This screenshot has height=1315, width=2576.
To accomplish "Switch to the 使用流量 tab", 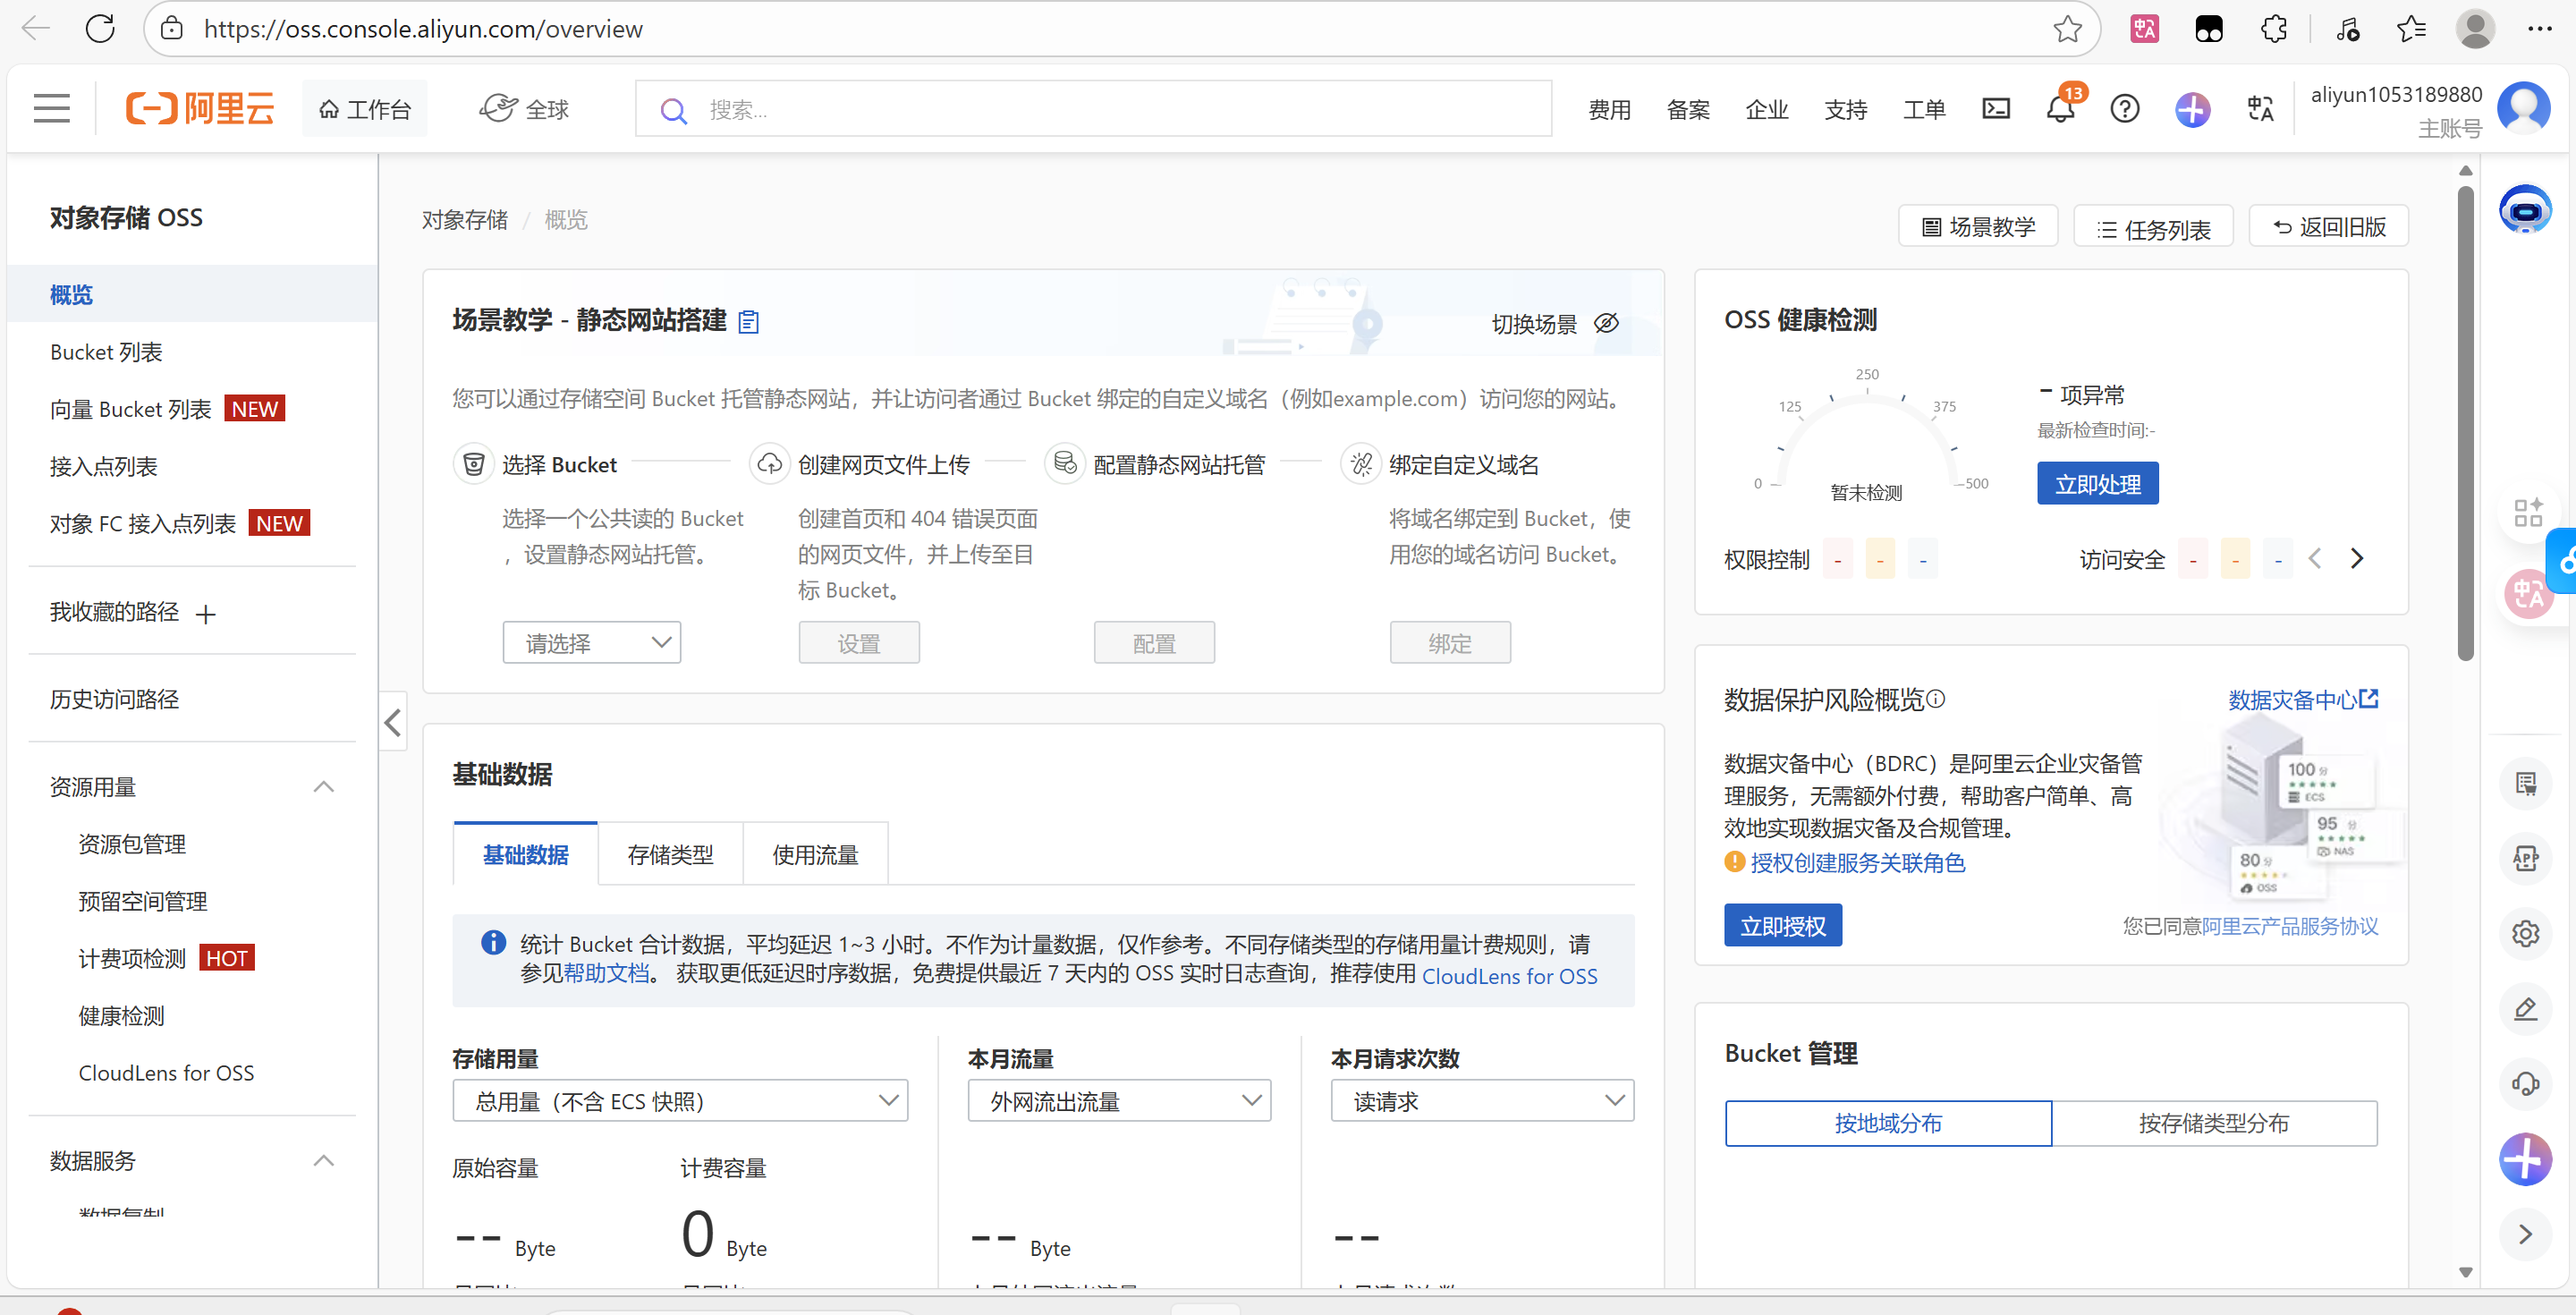I will pyautogui.click(x=815, y=854).
